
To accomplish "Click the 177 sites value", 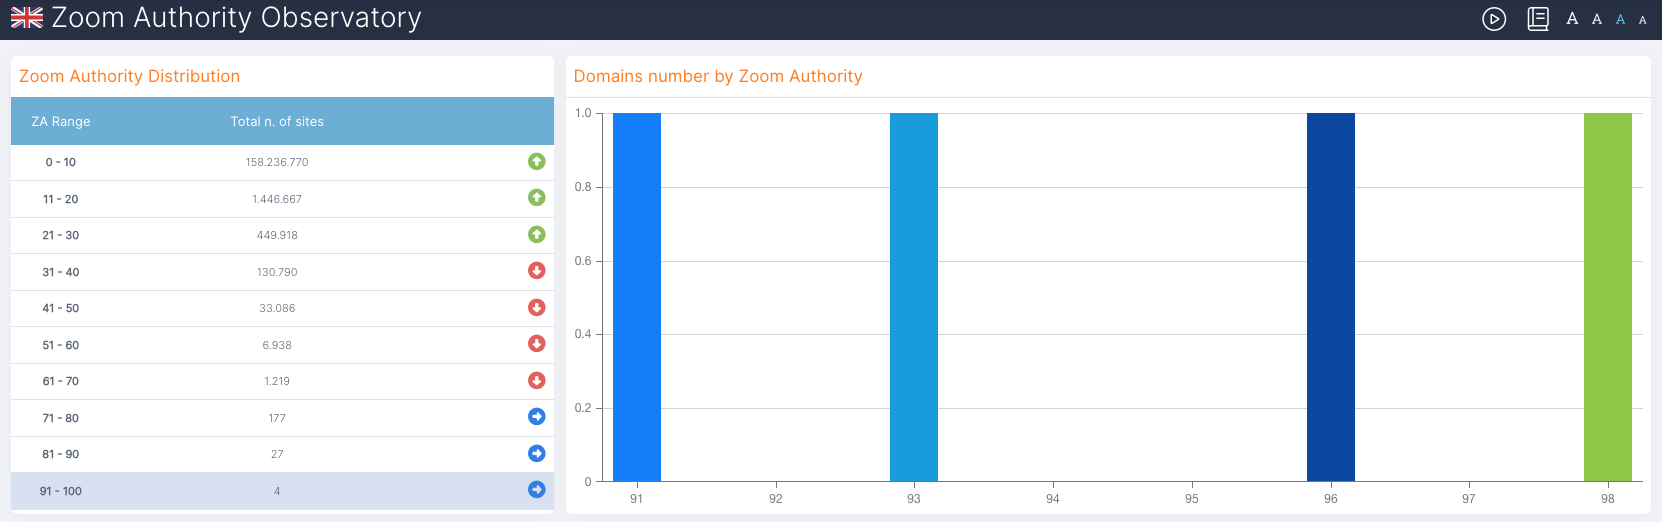I will pyautogui.click(x=277, y=418).
